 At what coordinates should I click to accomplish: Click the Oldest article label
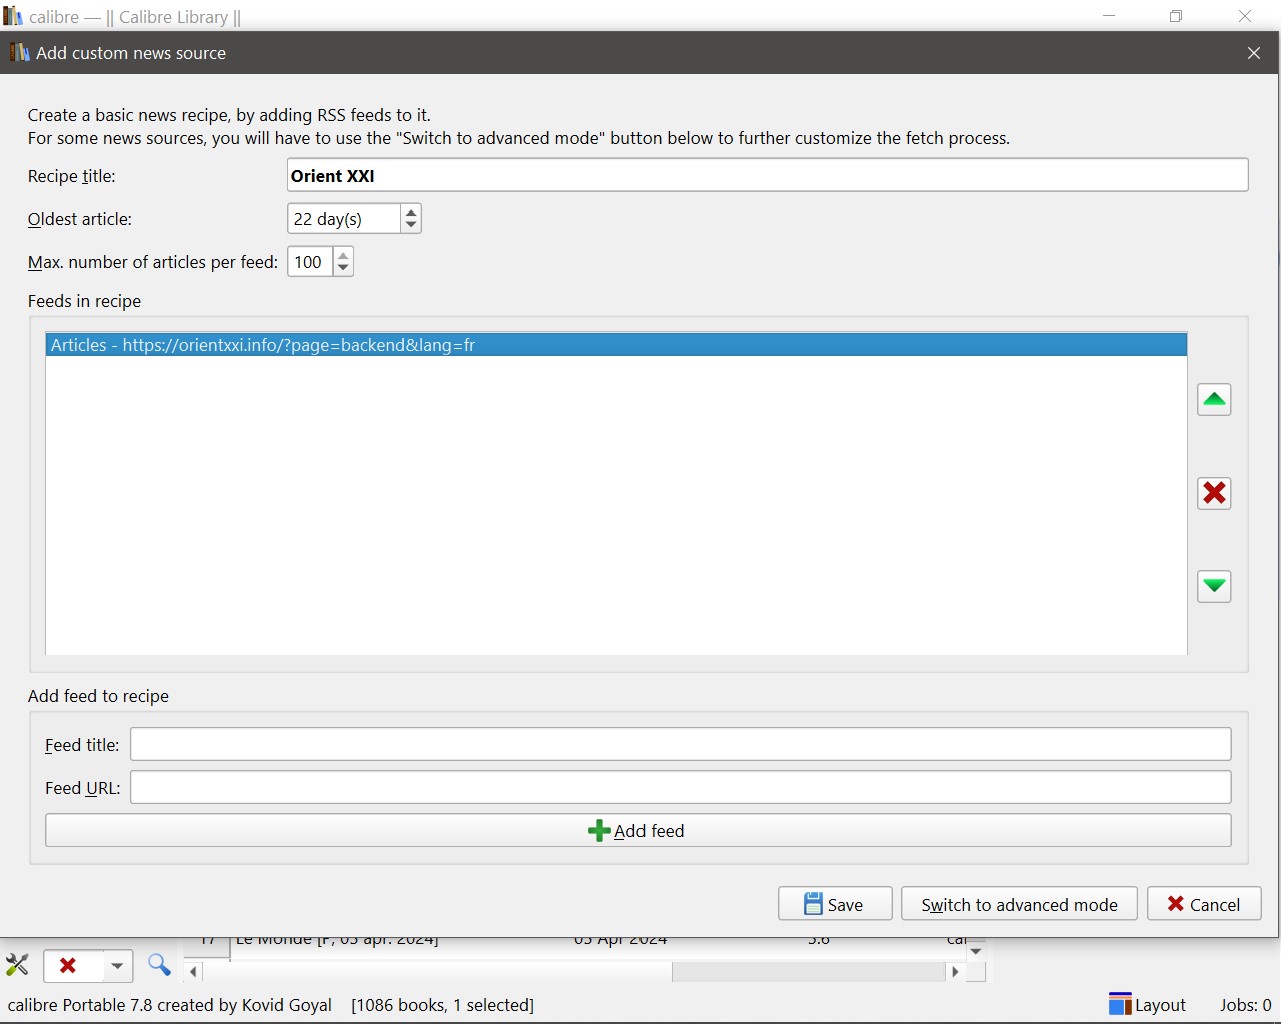80,219
